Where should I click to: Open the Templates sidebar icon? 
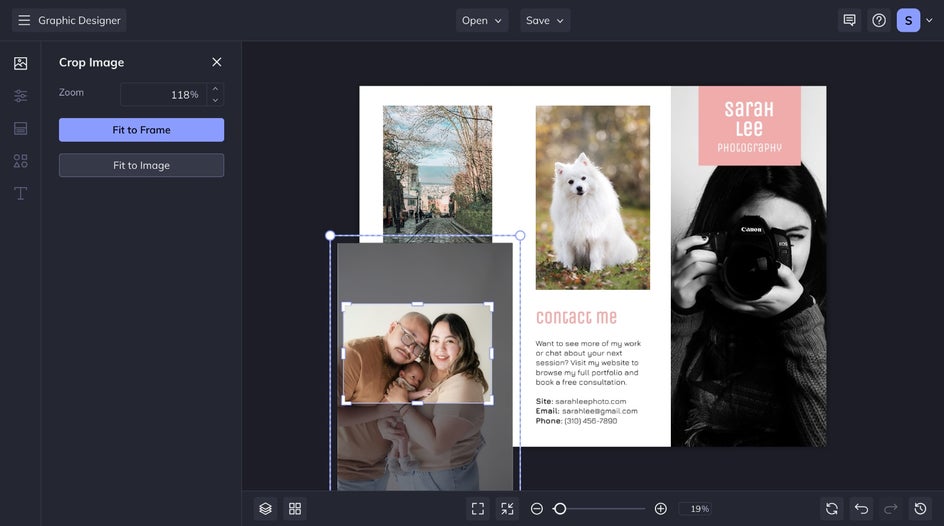20,128
